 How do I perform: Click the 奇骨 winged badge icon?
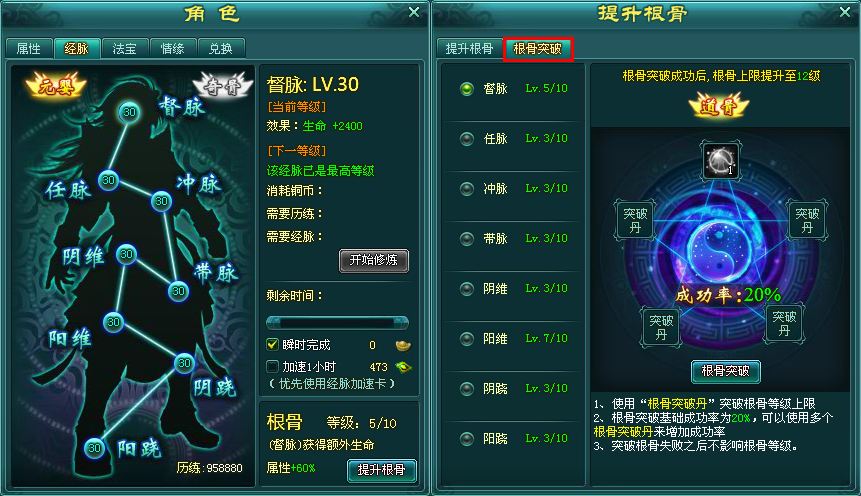[x=223, y=85]
